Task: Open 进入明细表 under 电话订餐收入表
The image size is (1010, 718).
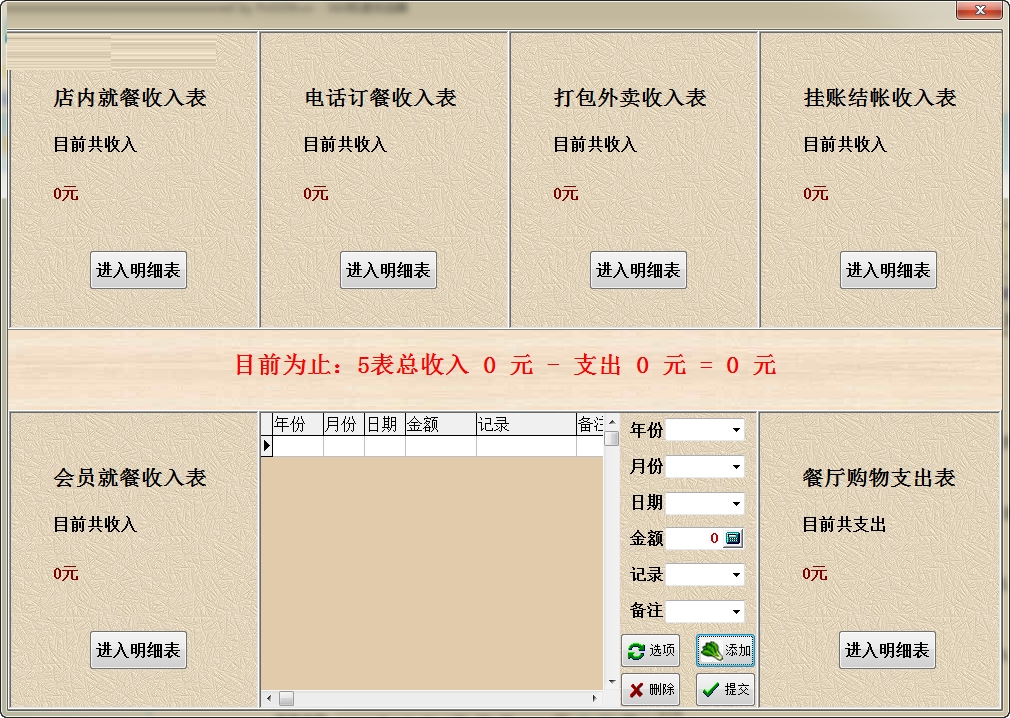Action: (x=388, y=270)
